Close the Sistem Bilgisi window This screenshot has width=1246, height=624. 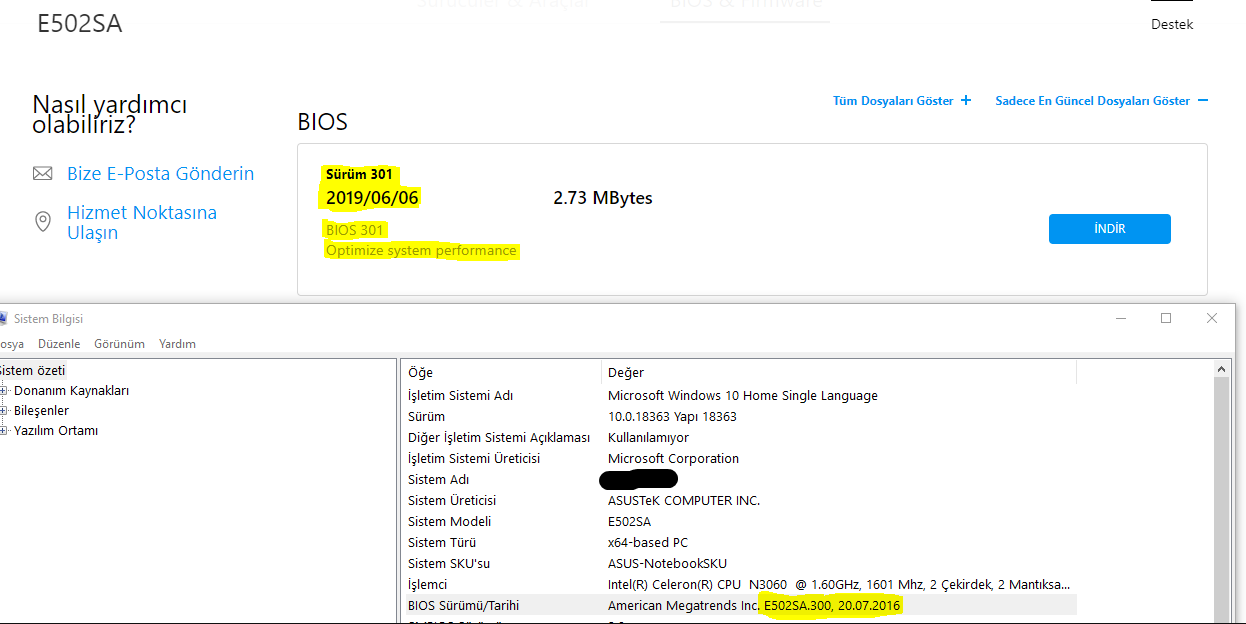pos(1212,318)
